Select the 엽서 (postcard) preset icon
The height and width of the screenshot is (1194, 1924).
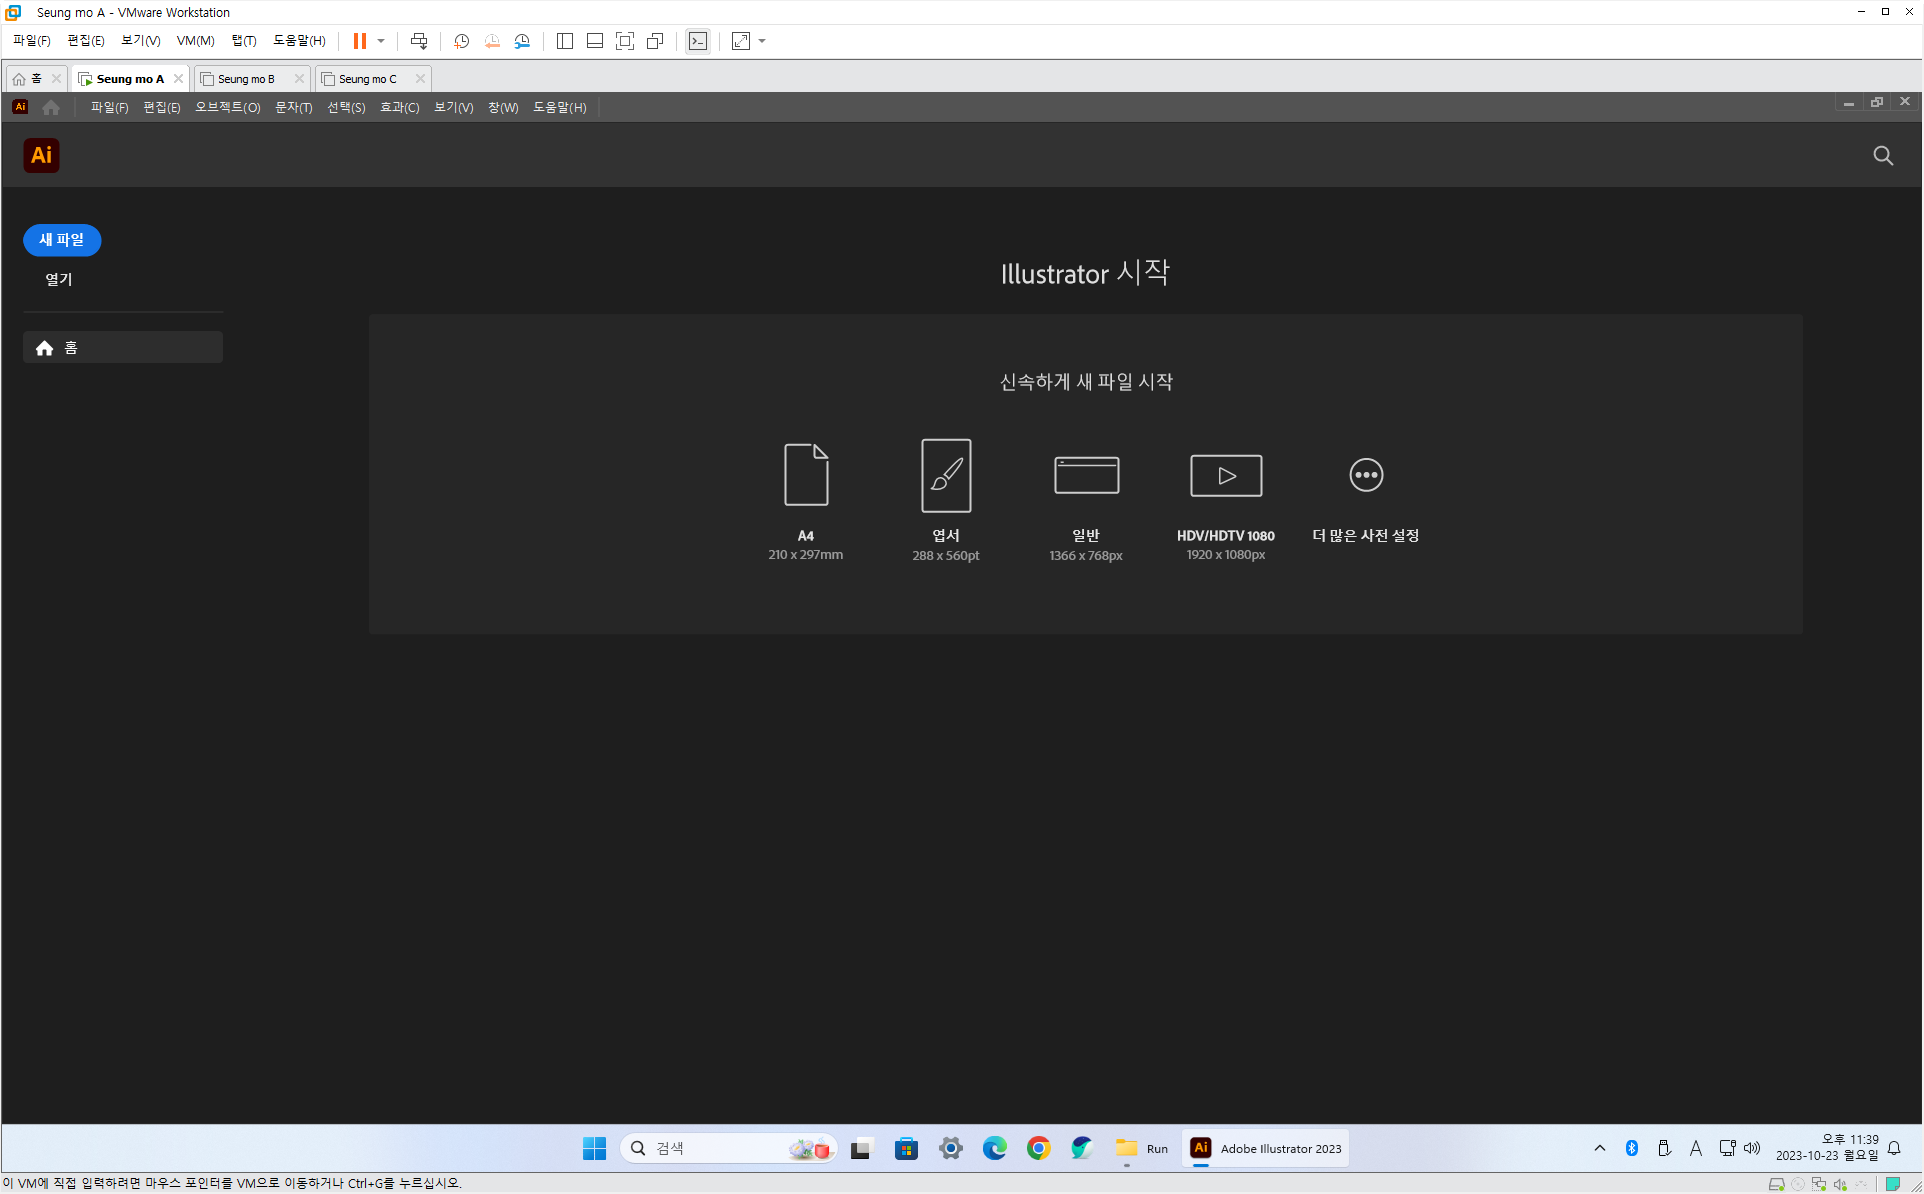click(946, 475)
